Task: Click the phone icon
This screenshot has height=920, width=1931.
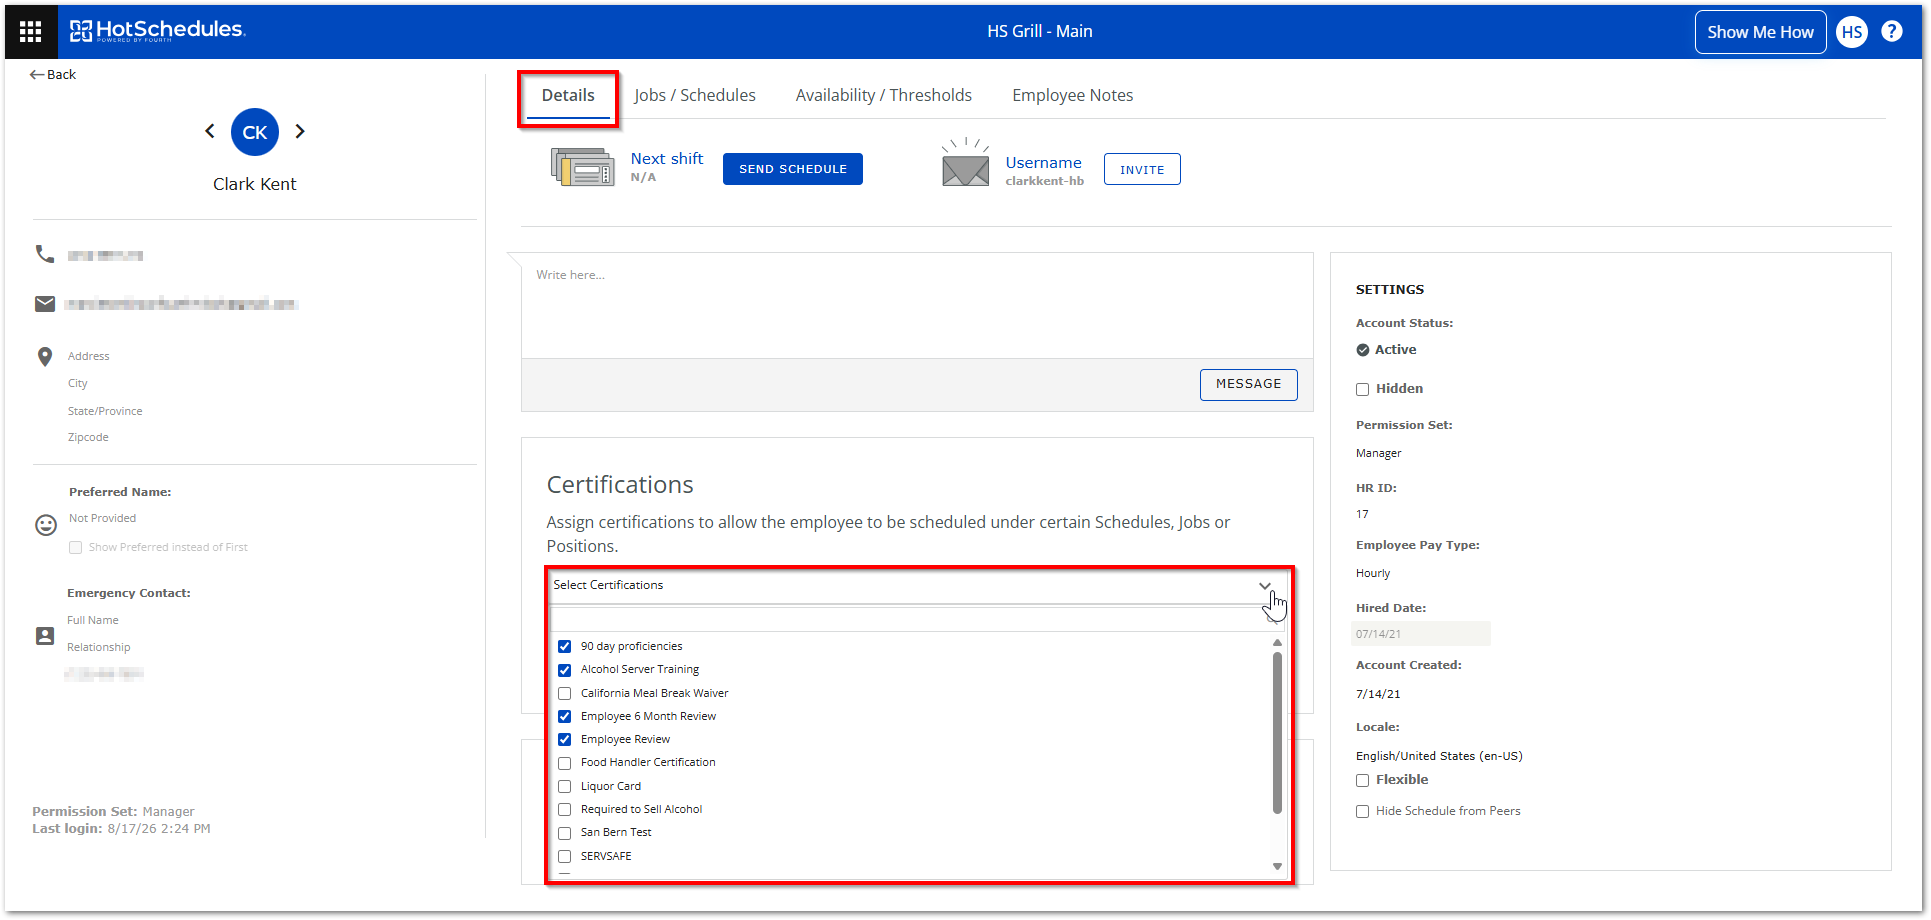Action: [x=45, y=254]
